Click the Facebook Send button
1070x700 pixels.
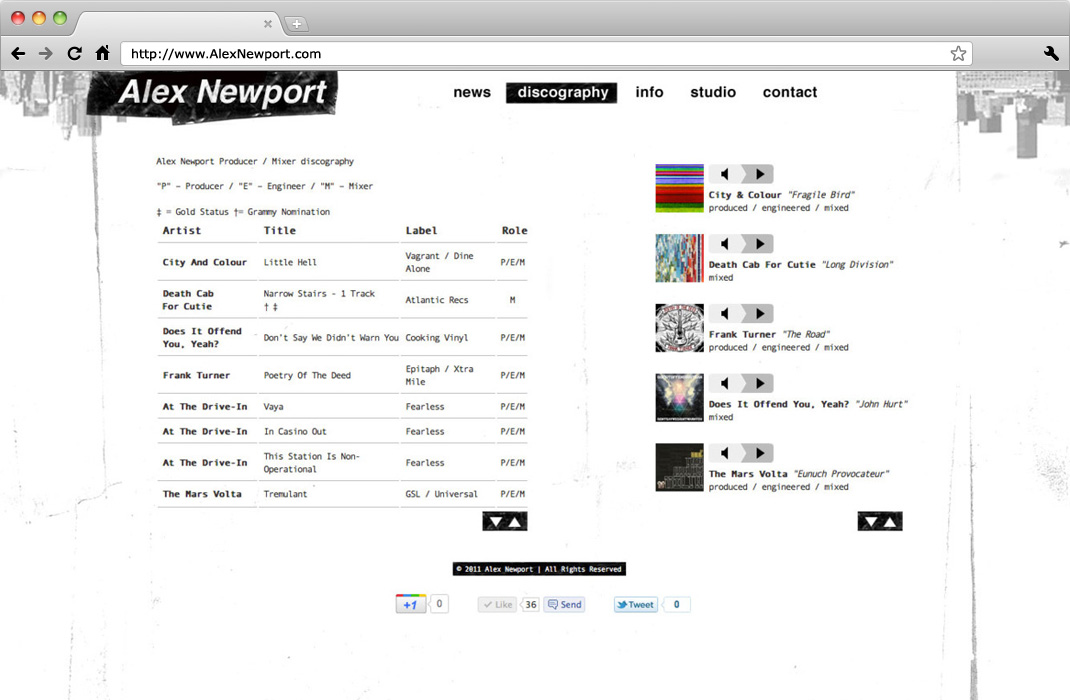(564, 604)
